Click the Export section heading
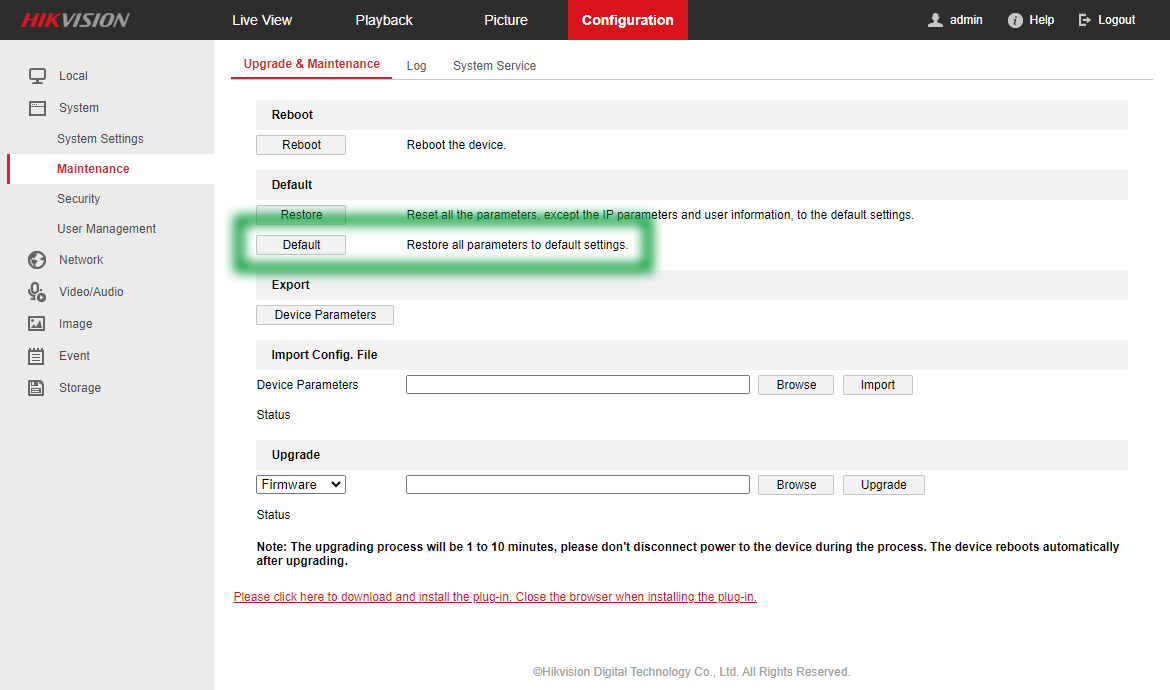The image size is (1170, 690). point(290,285)
